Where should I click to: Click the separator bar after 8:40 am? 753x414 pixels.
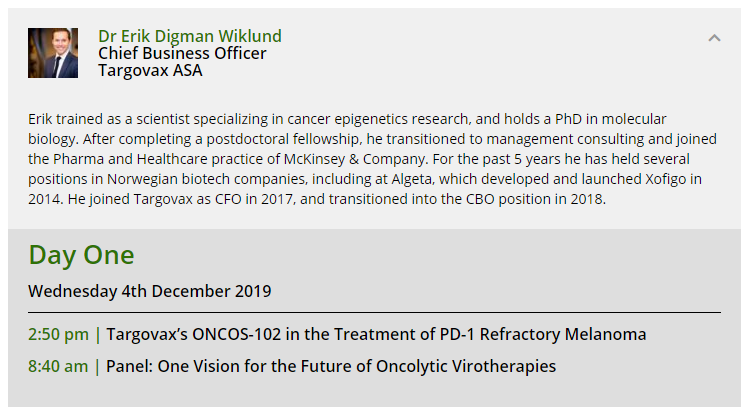click(97, 366)
